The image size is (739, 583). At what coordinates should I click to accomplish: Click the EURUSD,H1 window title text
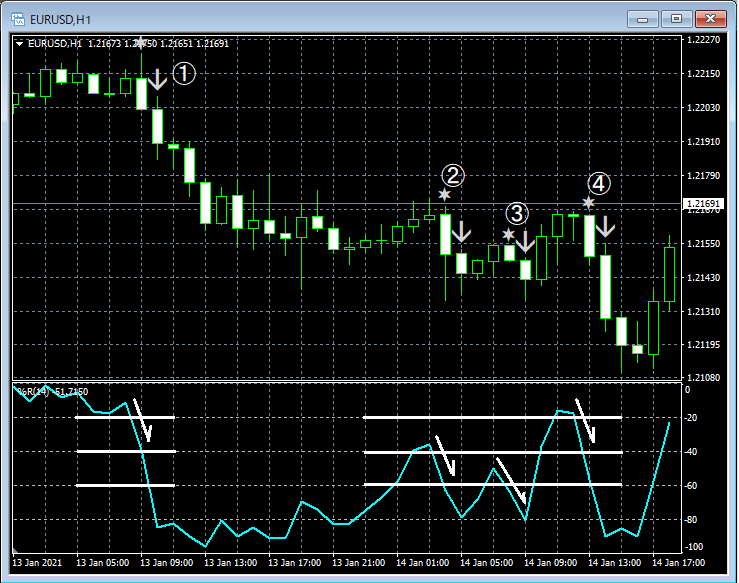click(60, 20)
